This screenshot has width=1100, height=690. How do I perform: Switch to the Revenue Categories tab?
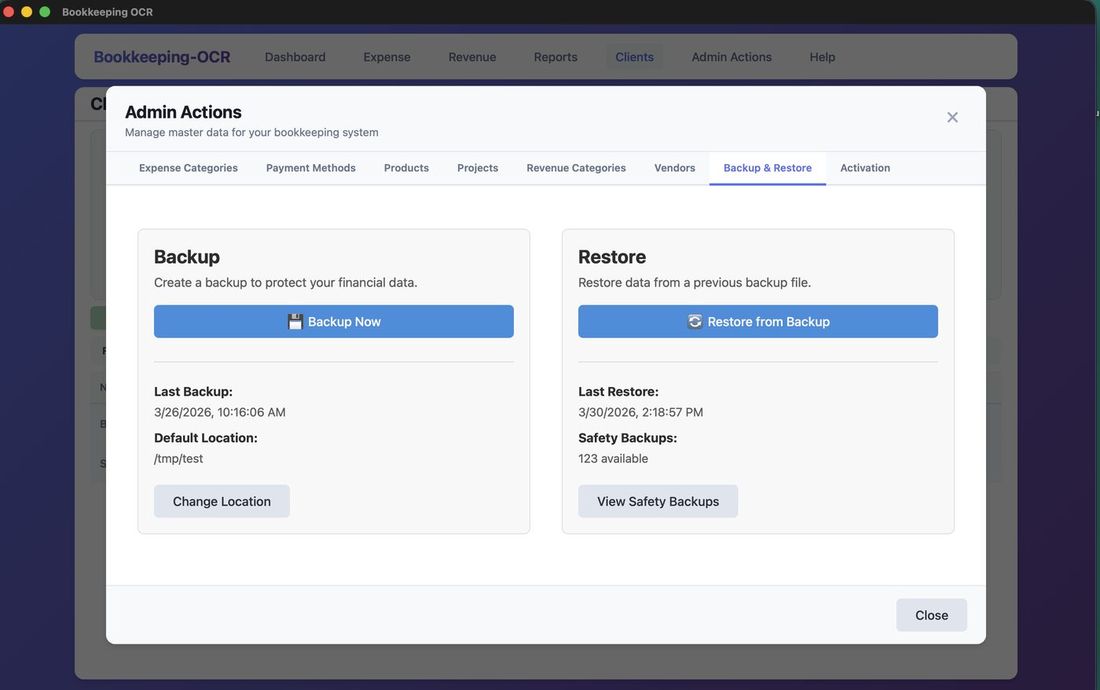pos(576,168)
